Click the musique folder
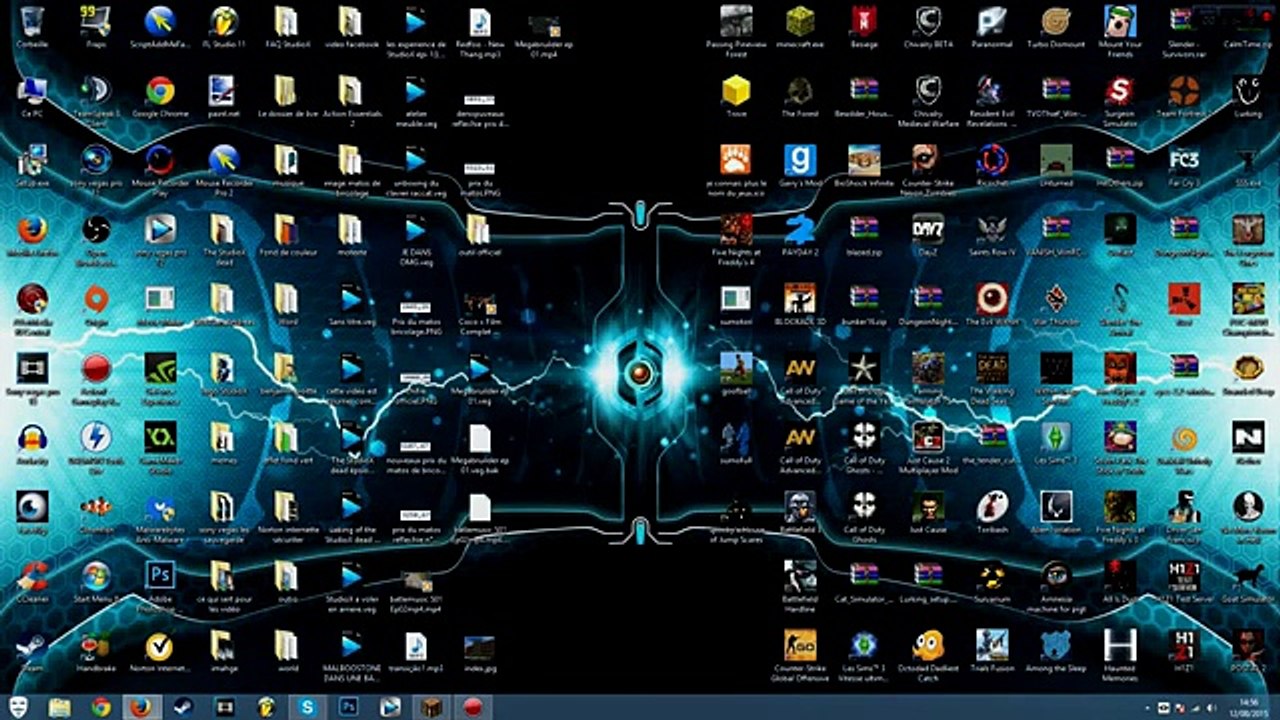Viewport: 1280px width, 720px height. coord(286,160)
